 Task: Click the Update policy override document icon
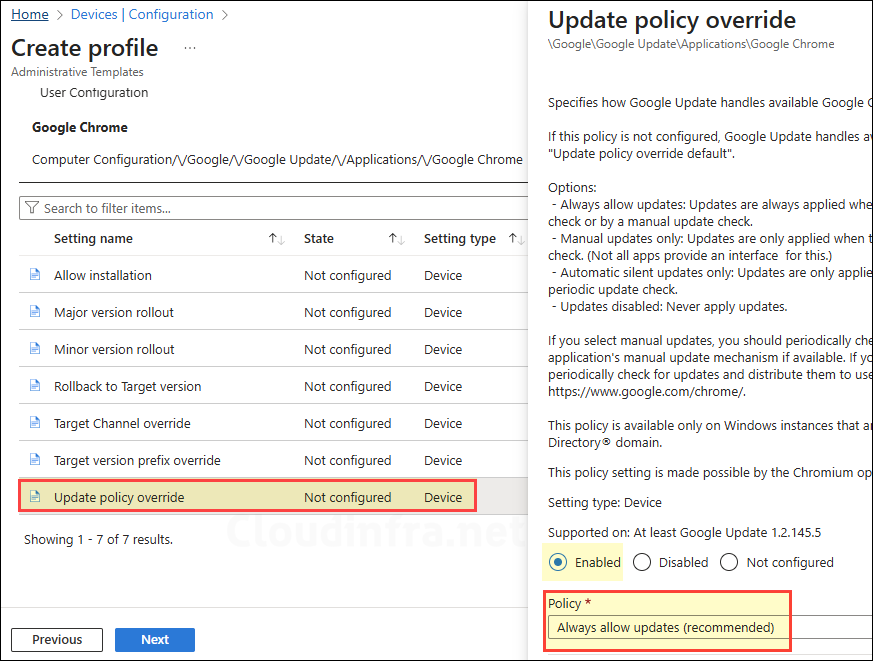coord(35,497)
